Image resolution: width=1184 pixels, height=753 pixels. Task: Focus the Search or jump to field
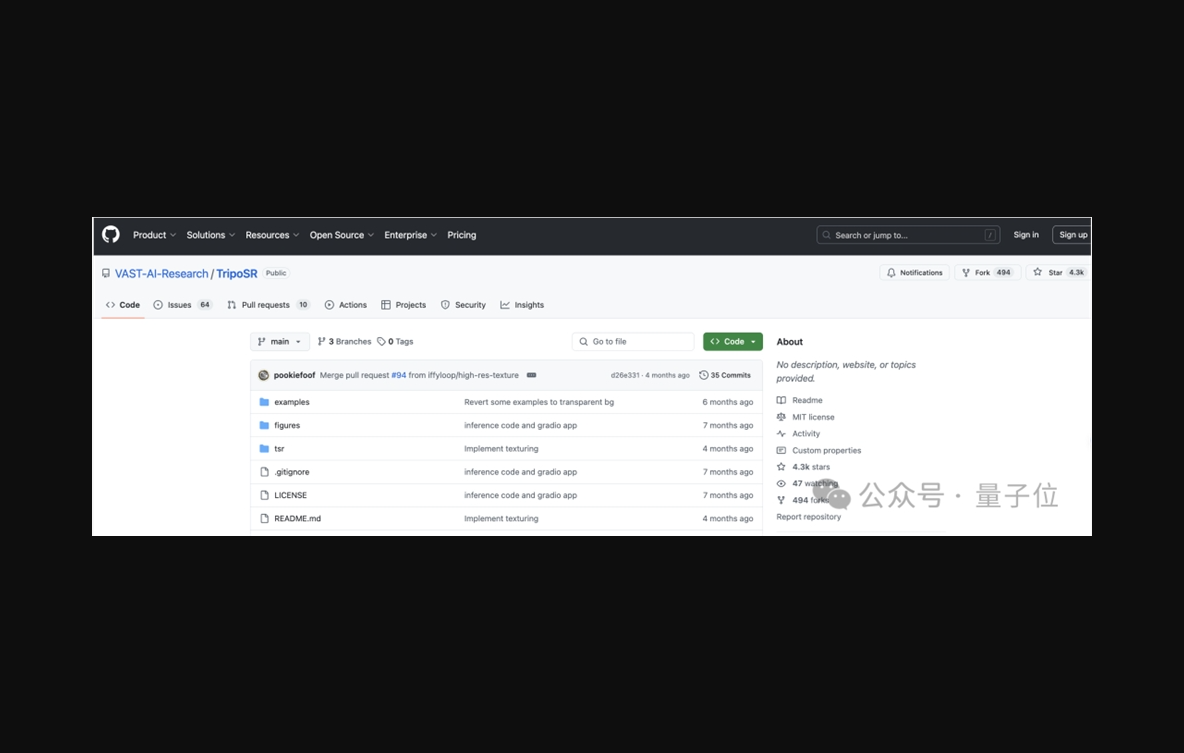coord(908,235)
